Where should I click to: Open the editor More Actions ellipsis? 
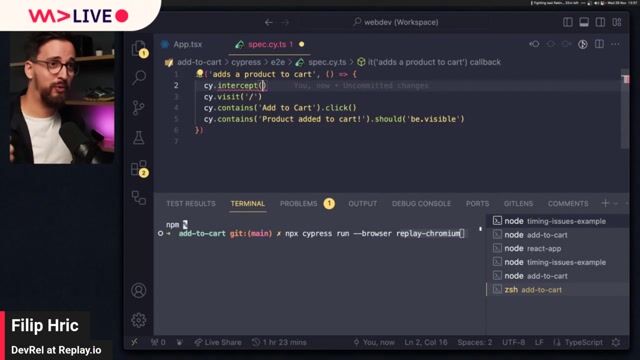pyautogui.click(x=615, y=44)
